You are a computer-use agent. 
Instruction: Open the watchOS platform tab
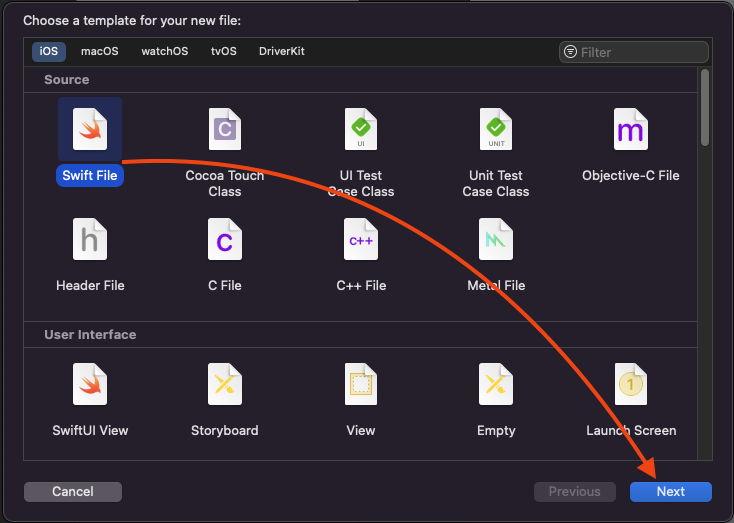click(165, 51)
